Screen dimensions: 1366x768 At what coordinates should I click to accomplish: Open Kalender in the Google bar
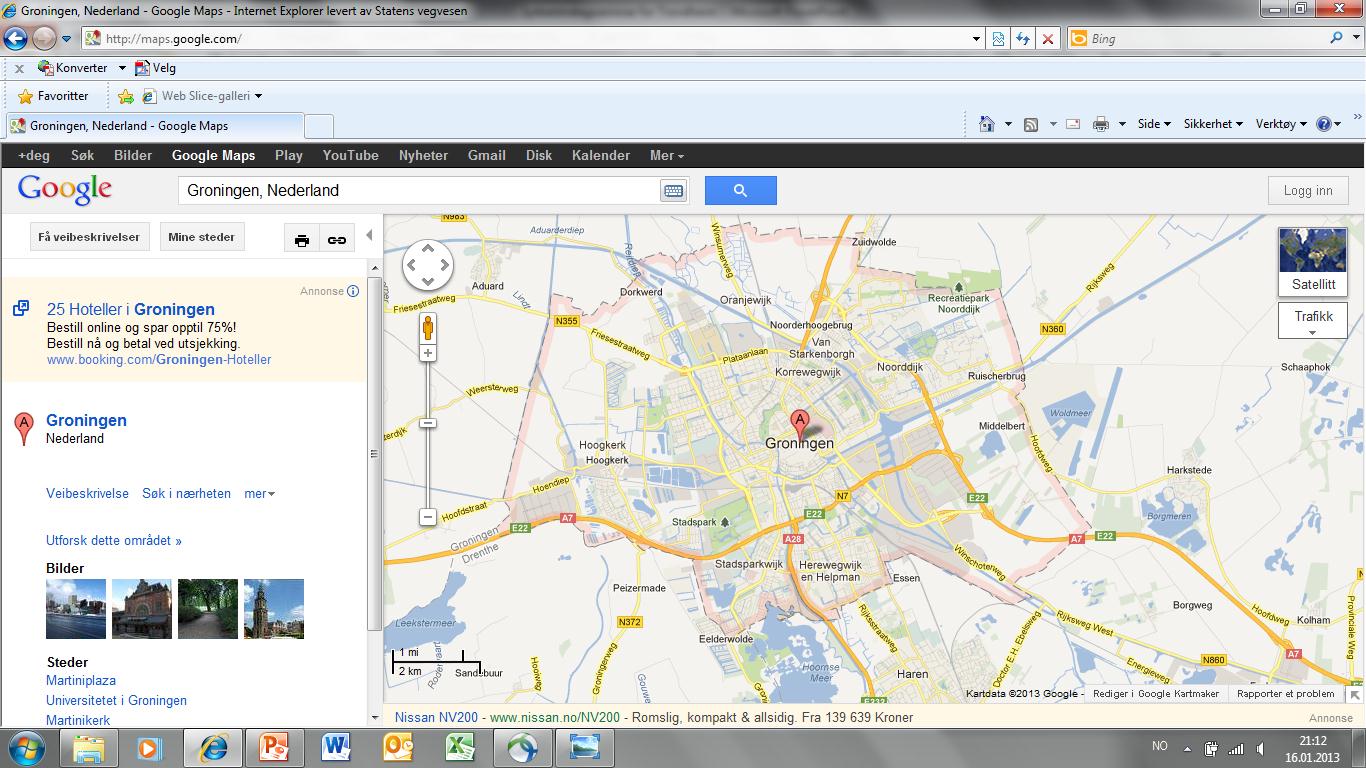tap(601, 155)
